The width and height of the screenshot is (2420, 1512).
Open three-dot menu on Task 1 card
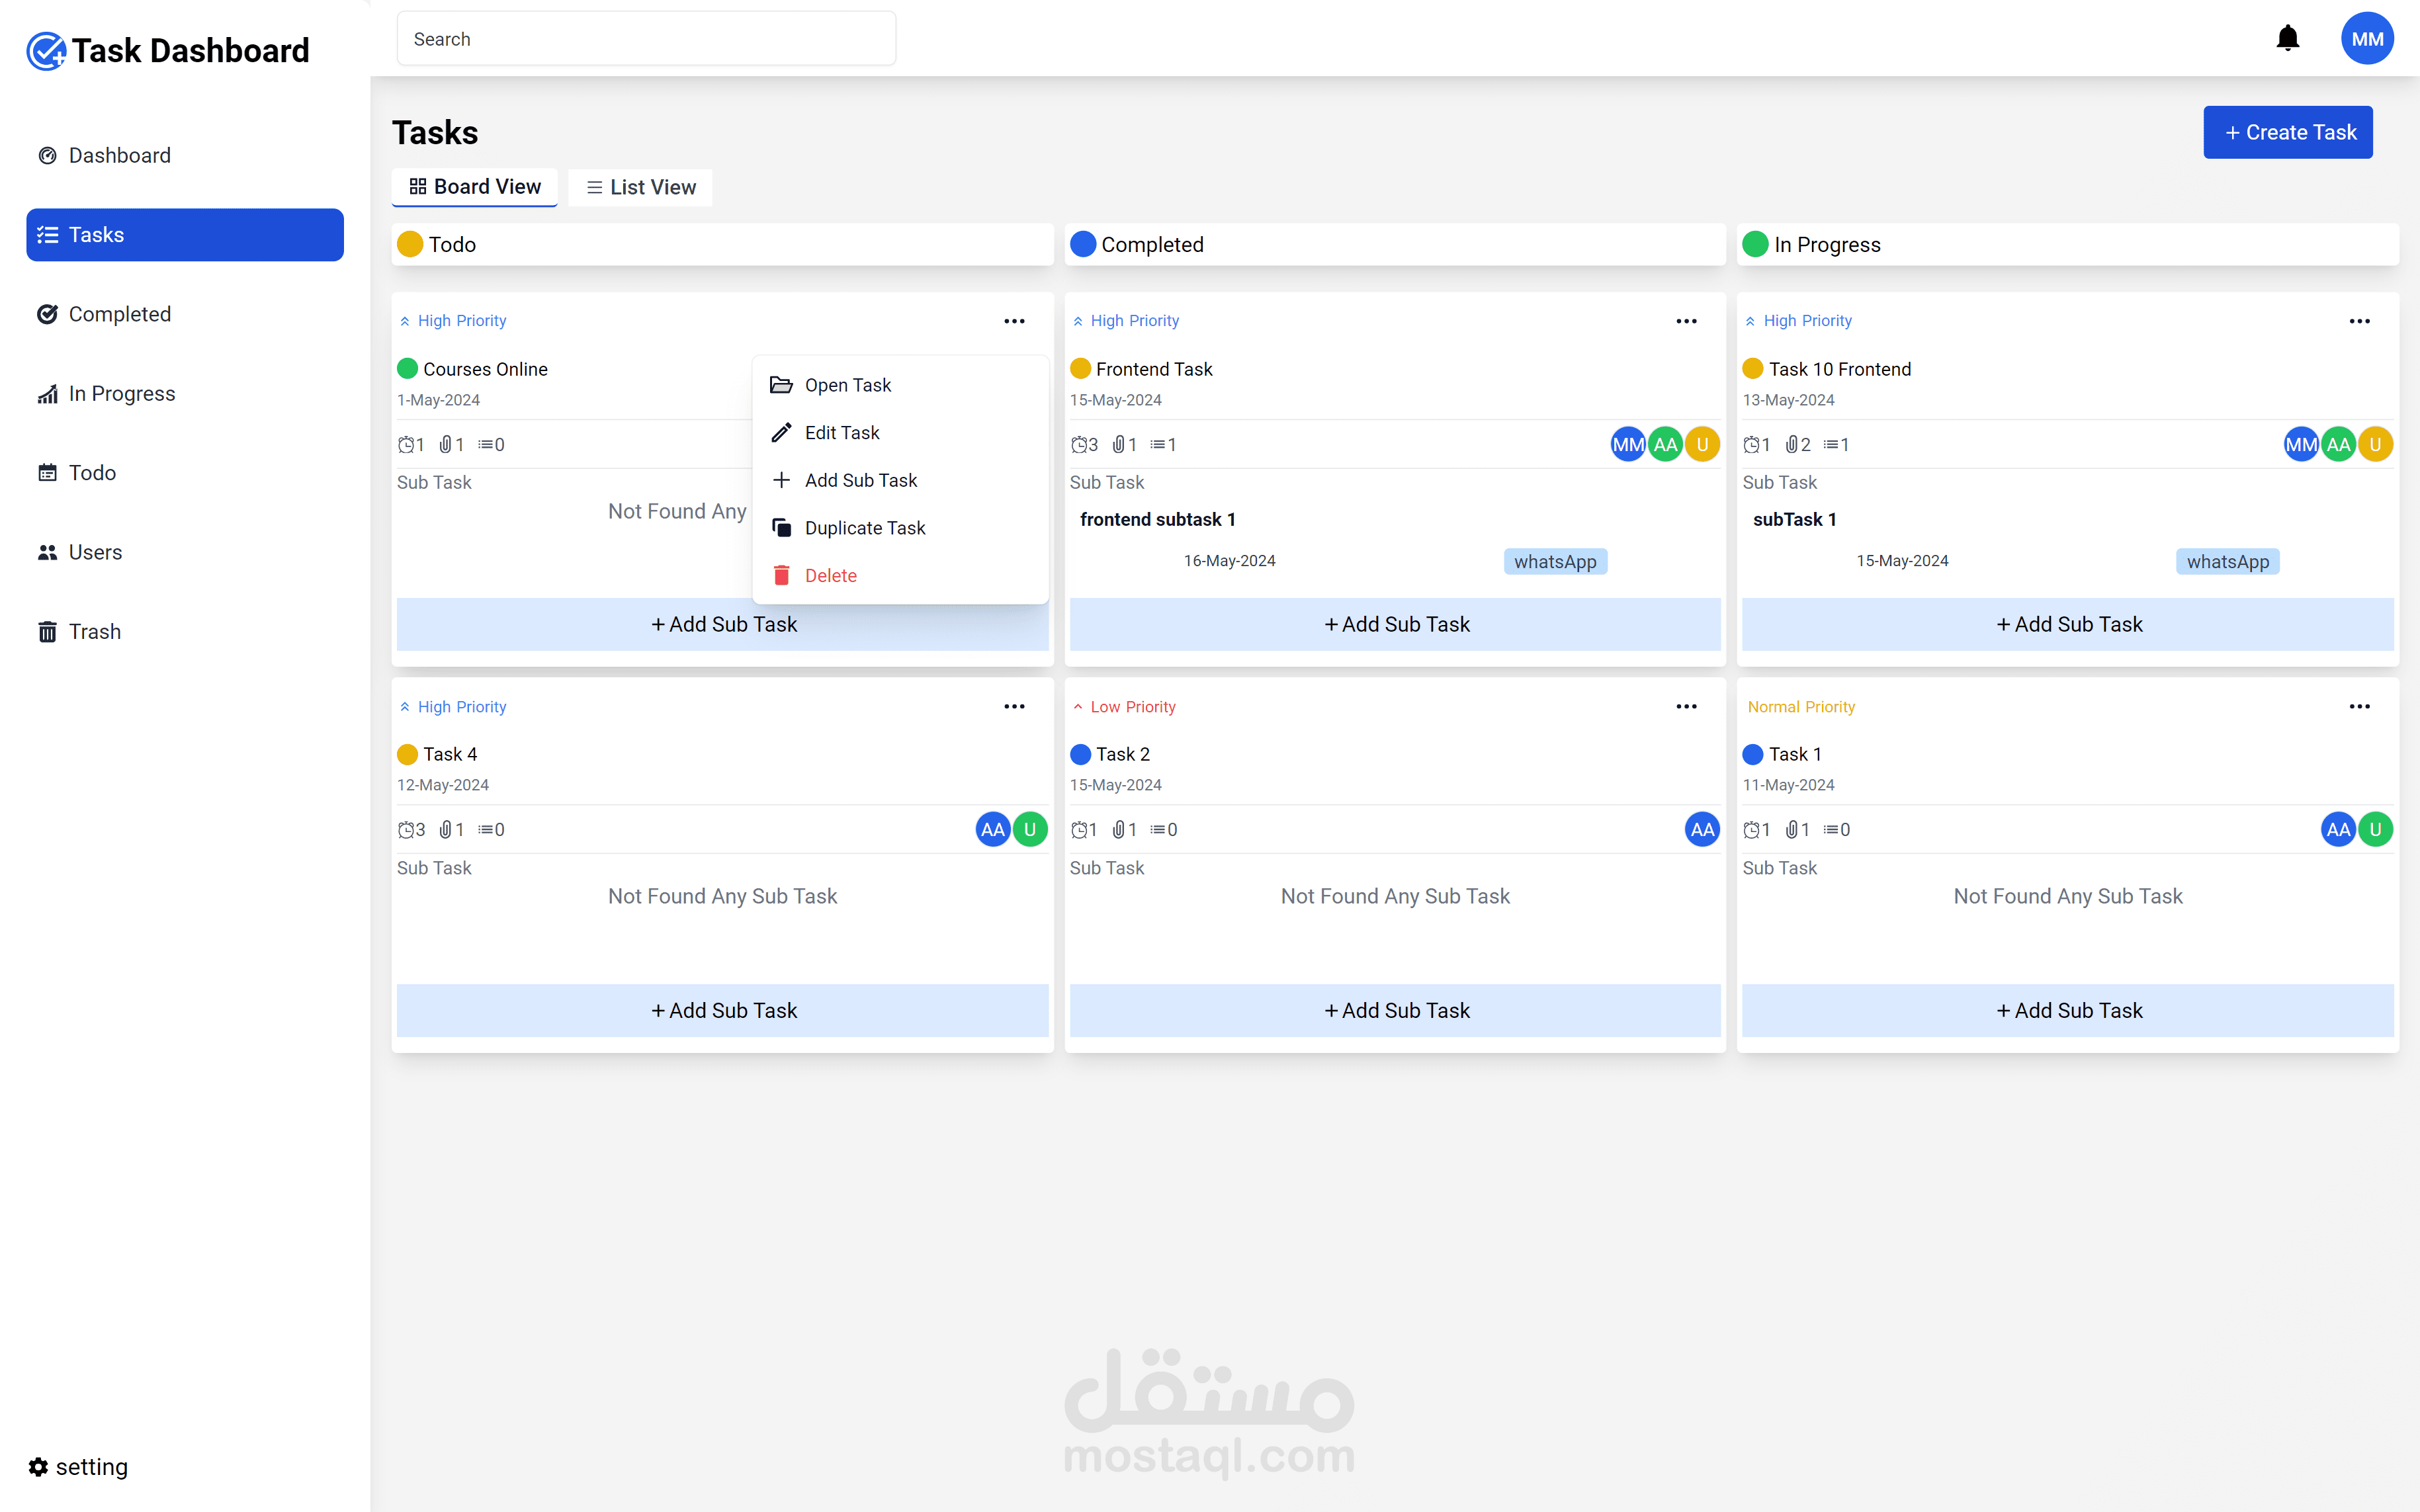2359,706
